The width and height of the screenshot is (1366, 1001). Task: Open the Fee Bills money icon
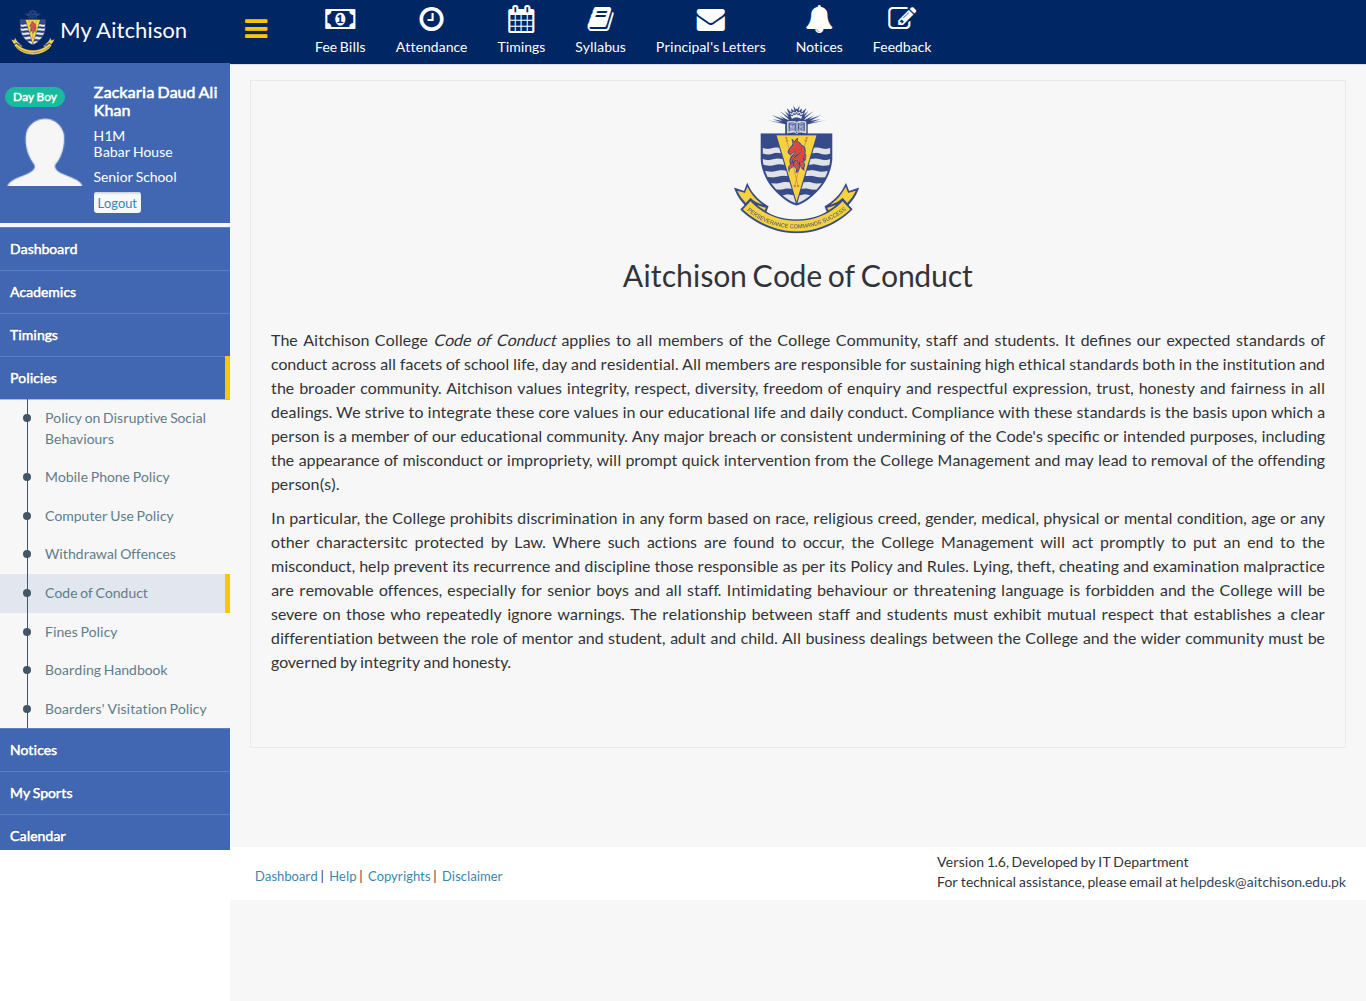[340, 19]
